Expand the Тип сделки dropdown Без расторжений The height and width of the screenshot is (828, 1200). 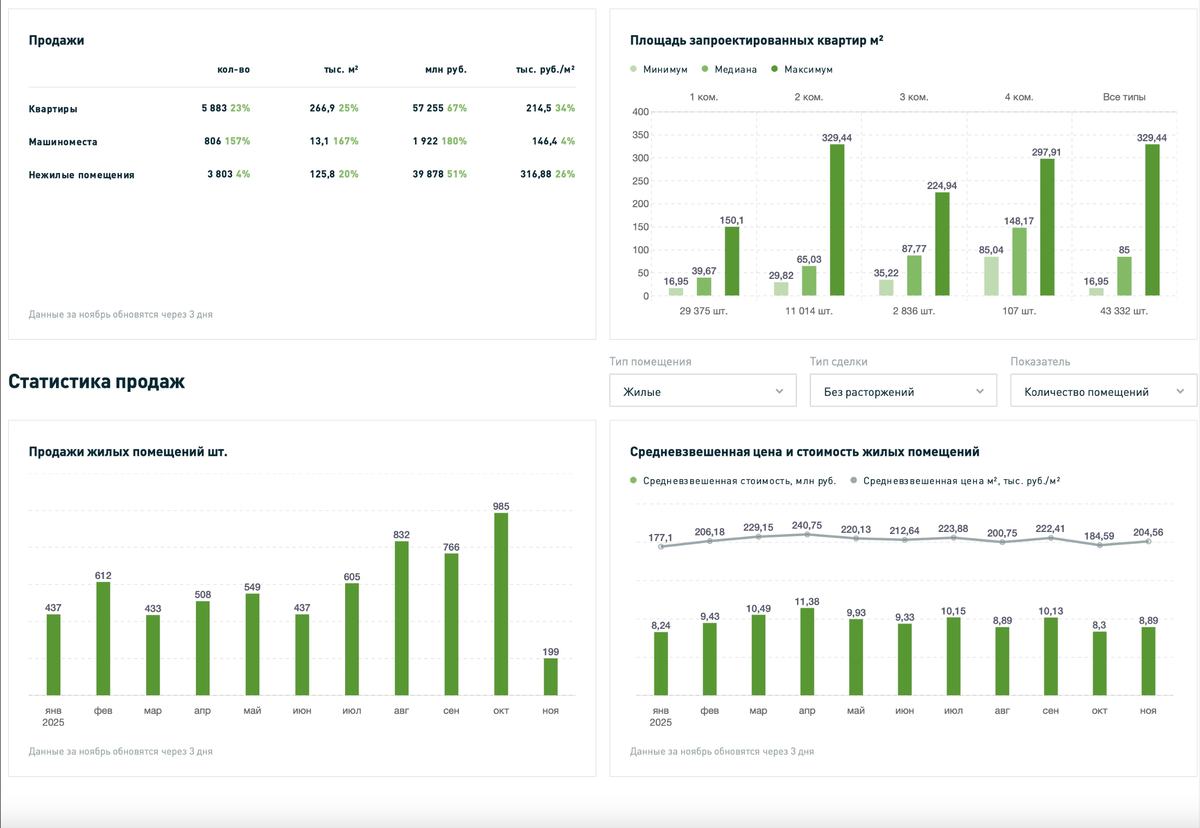[903, 391]
